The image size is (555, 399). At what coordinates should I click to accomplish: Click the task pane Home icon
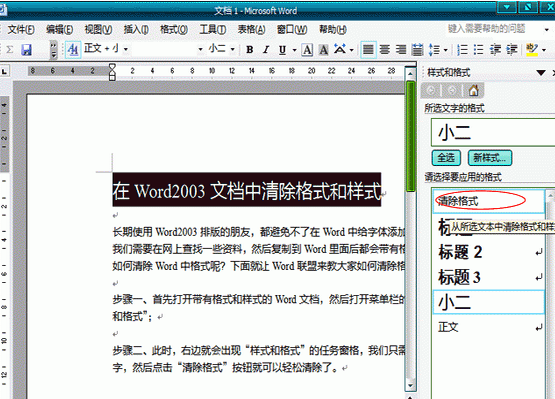tap(474, 91)
